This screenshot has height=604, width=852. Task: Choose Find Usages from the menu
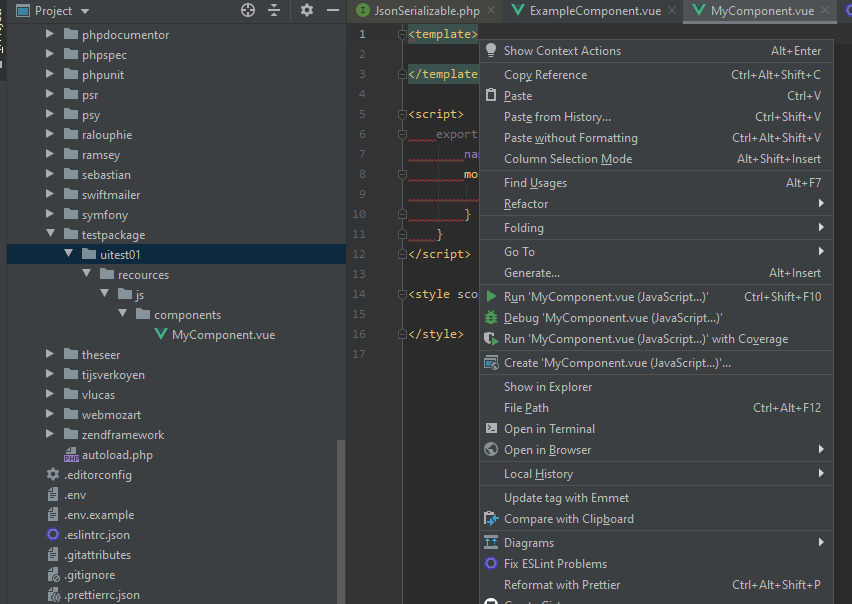coord(656,183)
